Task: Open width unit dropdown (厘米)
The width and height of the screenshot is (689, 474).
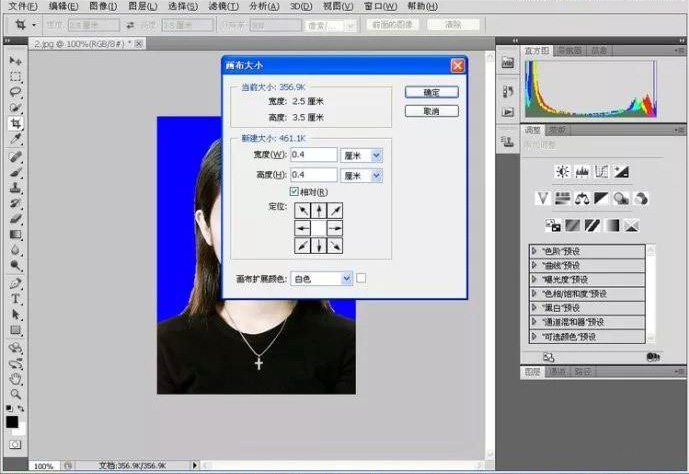Action: coord(362,155)
